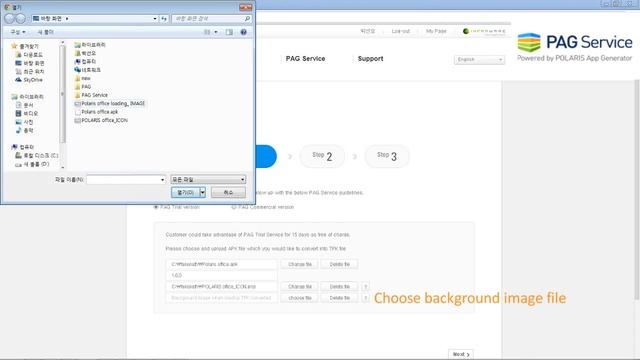Open 사진 library in the navigation pane
This screenshot has width=640, height=360.
[x=24, y=122]
